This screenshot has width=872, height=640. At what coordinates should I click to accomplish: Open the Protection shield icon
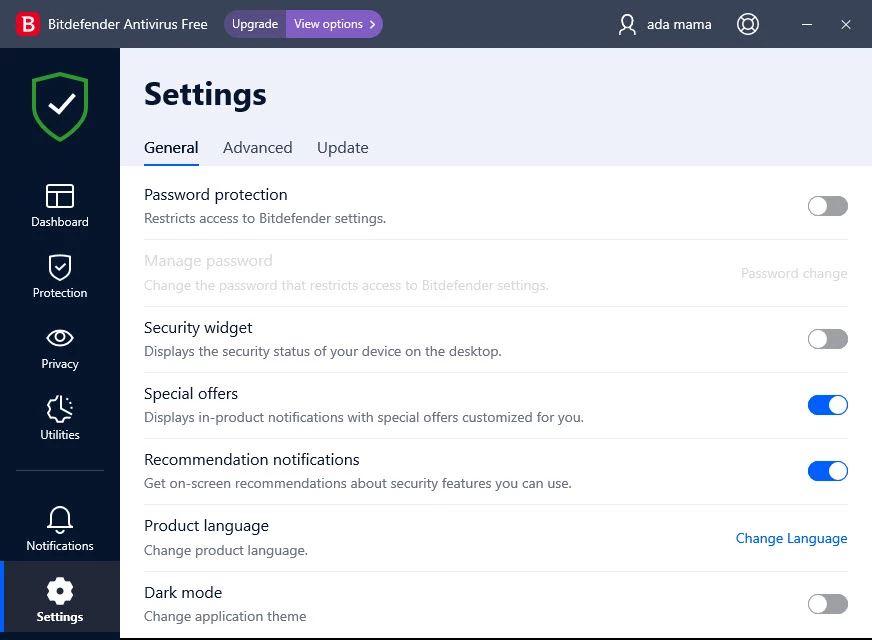60,267
